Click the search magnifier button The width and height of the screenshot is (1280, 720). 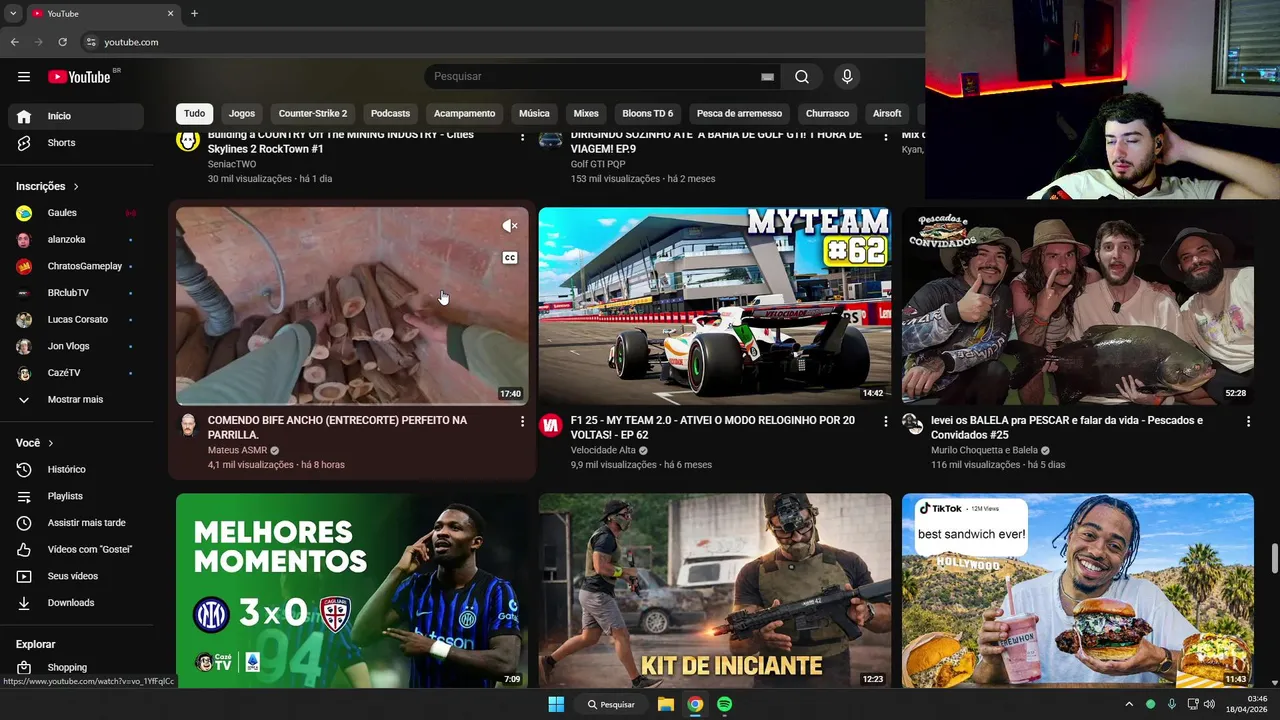click(x=802, y=77)
